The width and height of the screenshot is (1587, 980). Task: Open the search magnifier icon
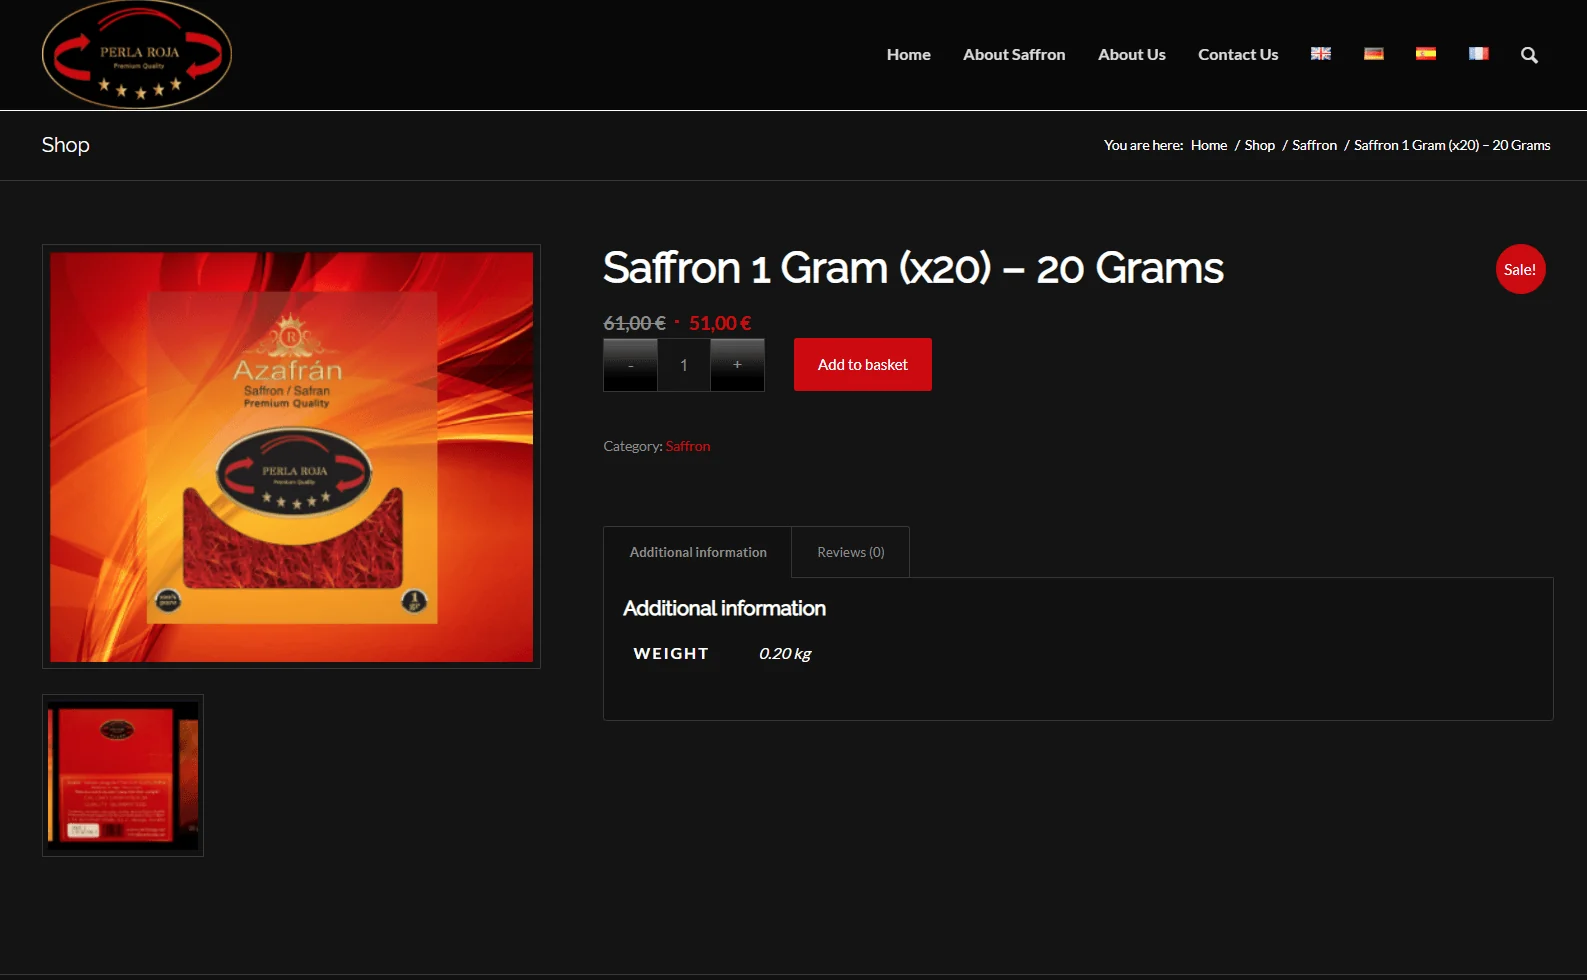1530,55
